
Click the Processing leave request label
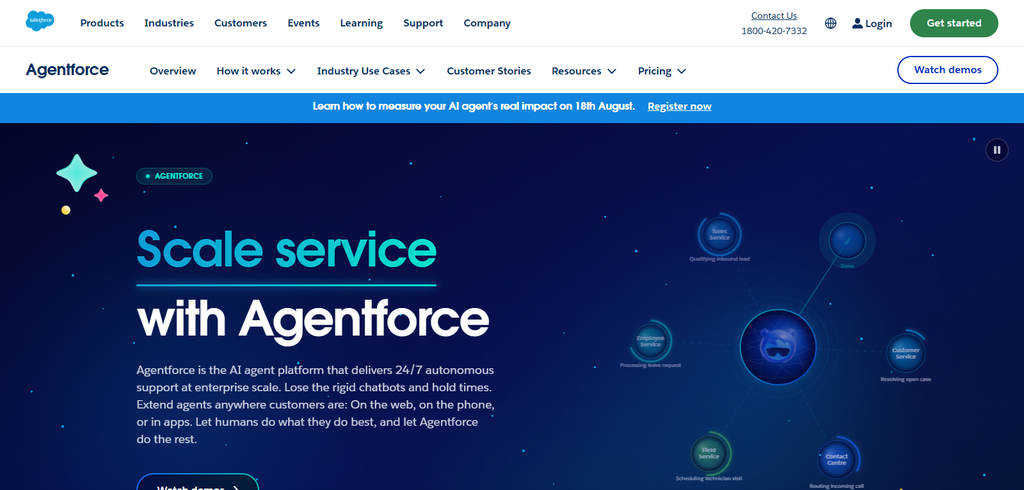[650, 365]
